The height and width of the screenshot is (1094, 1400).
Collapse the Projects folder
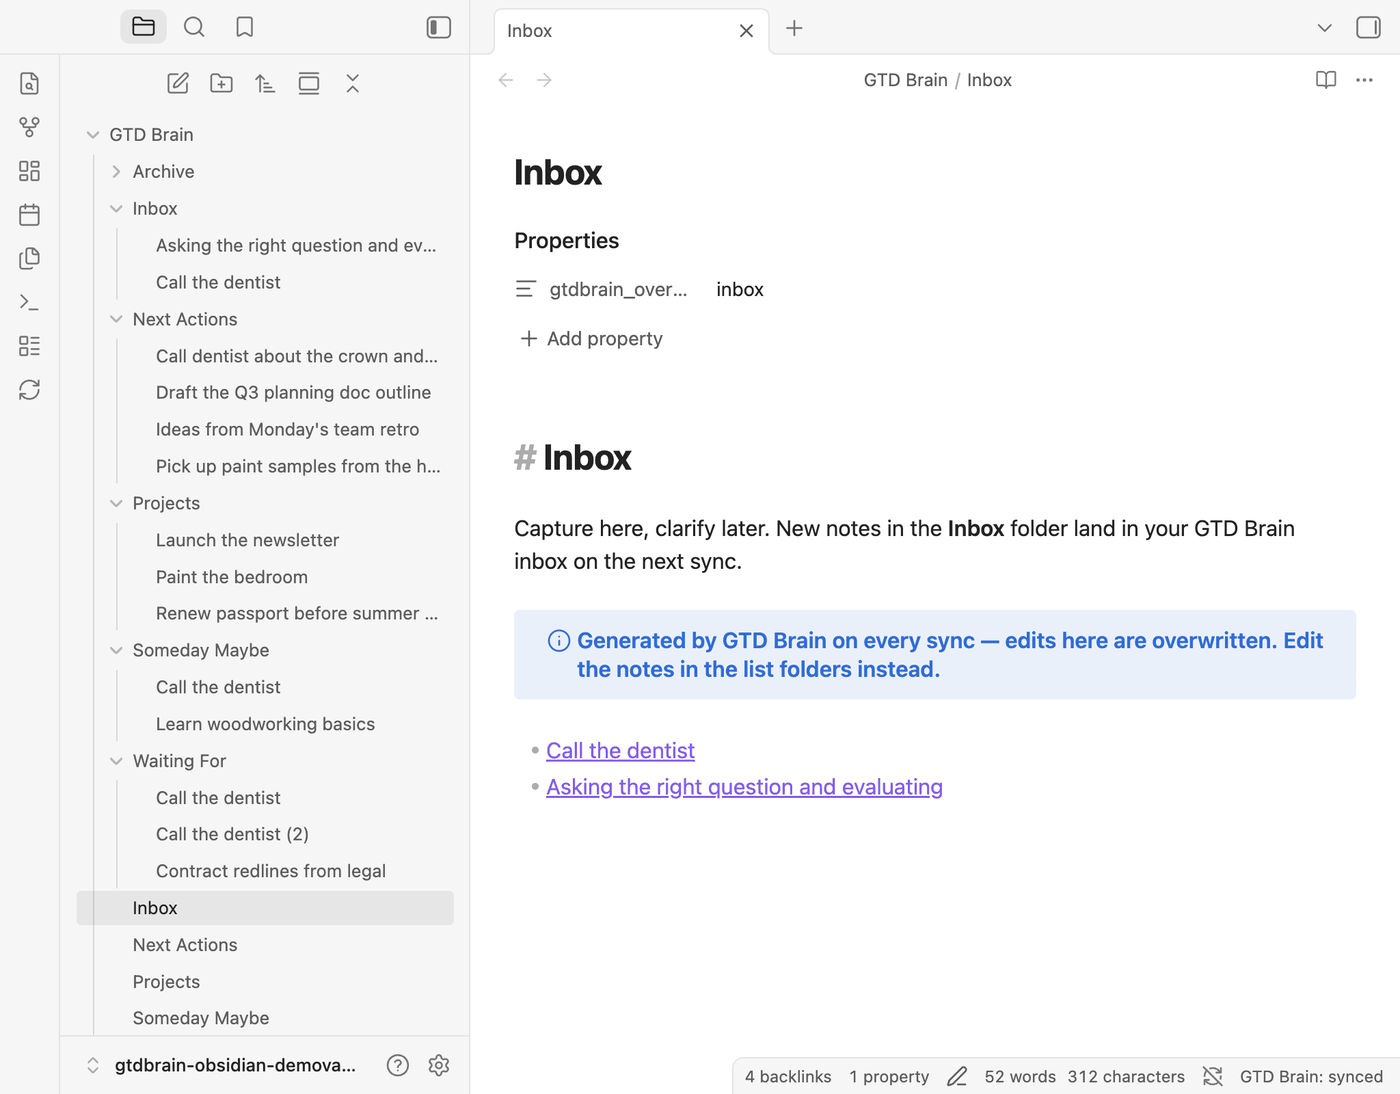pos(116,503)
